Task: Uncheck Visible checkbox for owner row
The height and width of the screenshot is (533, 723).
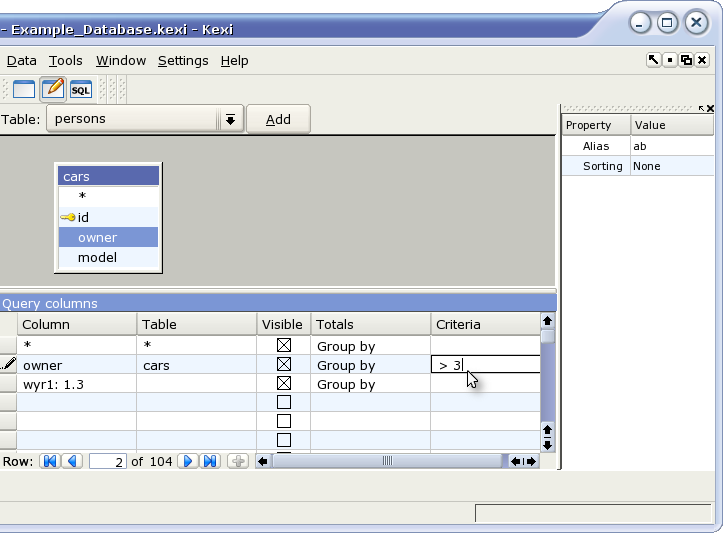Action: pyautogui.click(x=283, y=365)
